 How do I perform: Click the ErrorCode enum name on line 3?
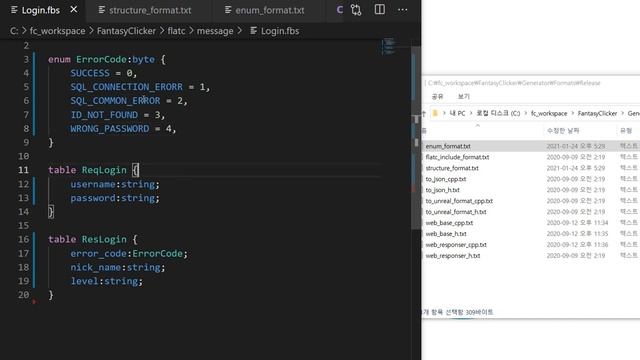[101, 60]
